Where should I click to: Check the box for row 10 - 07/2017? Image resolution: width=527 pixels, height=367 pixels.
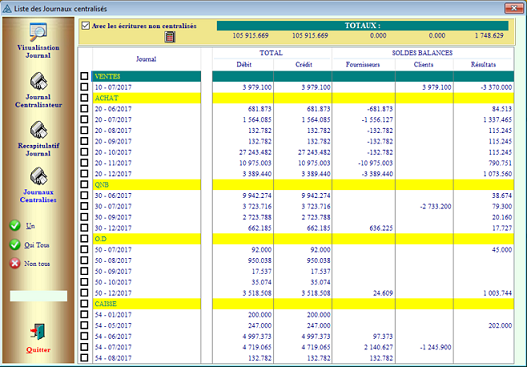pos(84,87)
